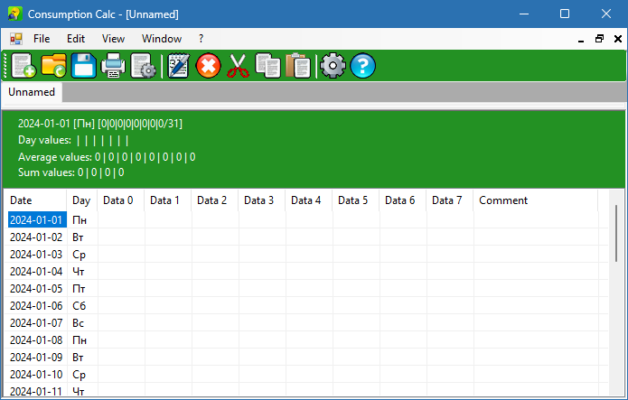Select the 2024-01-02 row
628x400 pixels.
308,237
